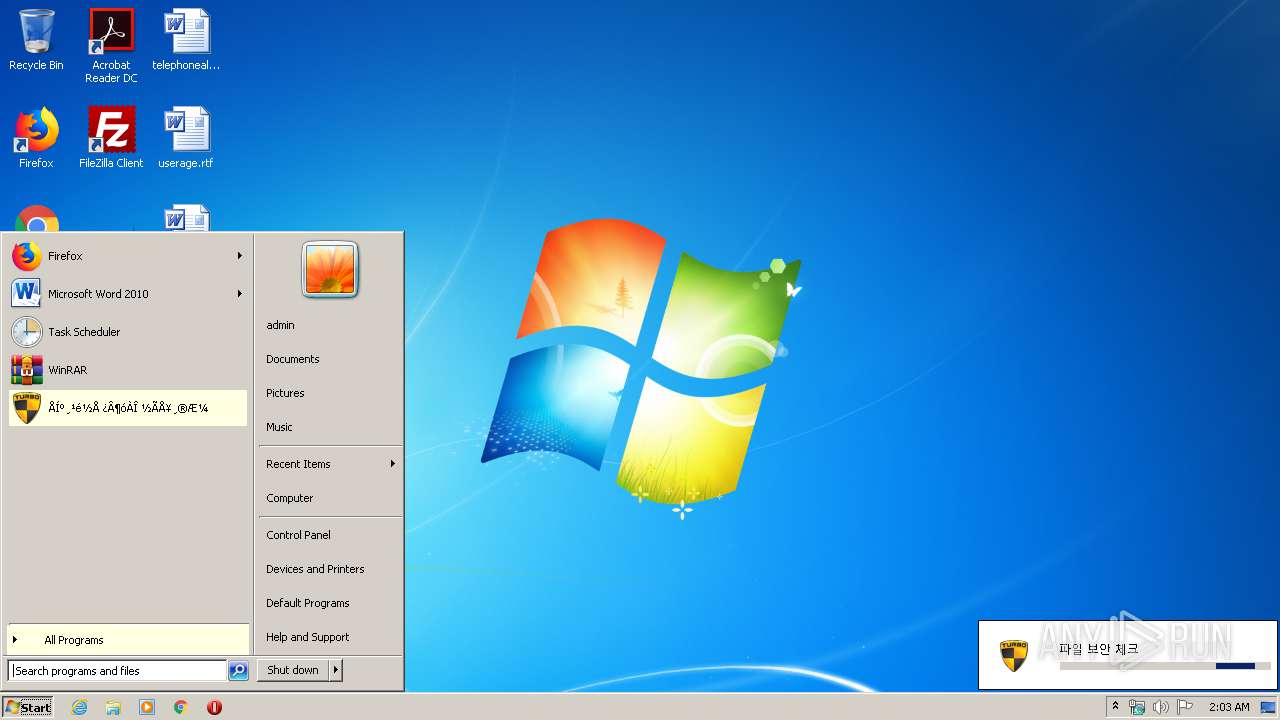The image size is (1280, 720).
Task: Click the Show desktop button
Action: tap(1269, 707)
